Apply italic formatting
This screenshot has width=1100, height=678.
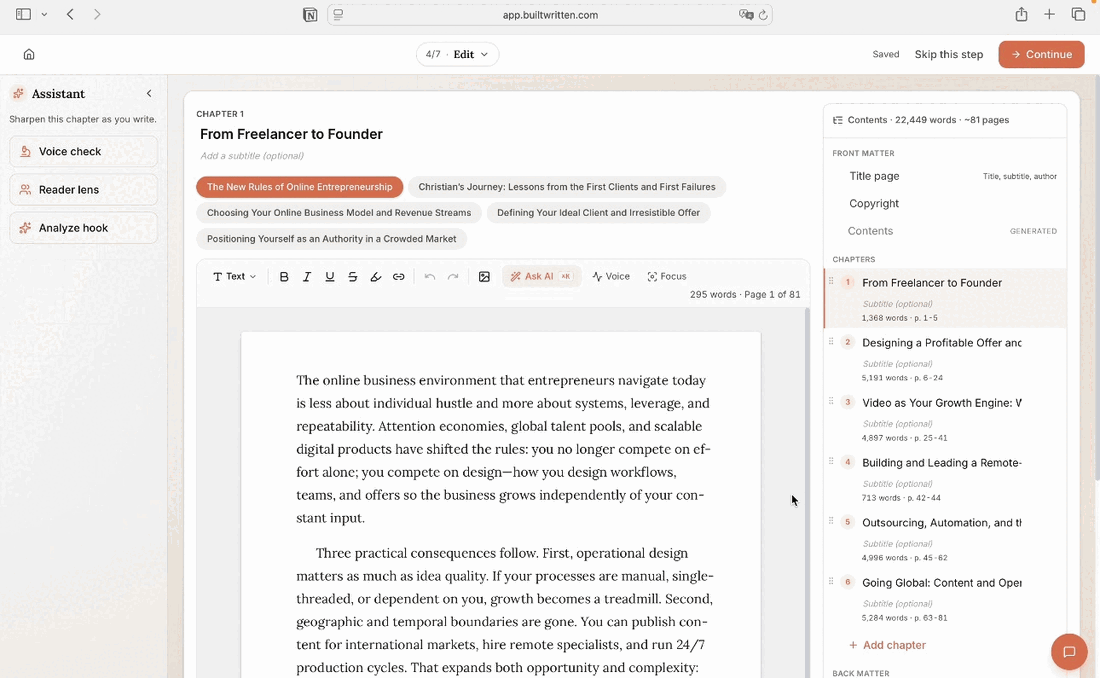[x=307, y=277]
